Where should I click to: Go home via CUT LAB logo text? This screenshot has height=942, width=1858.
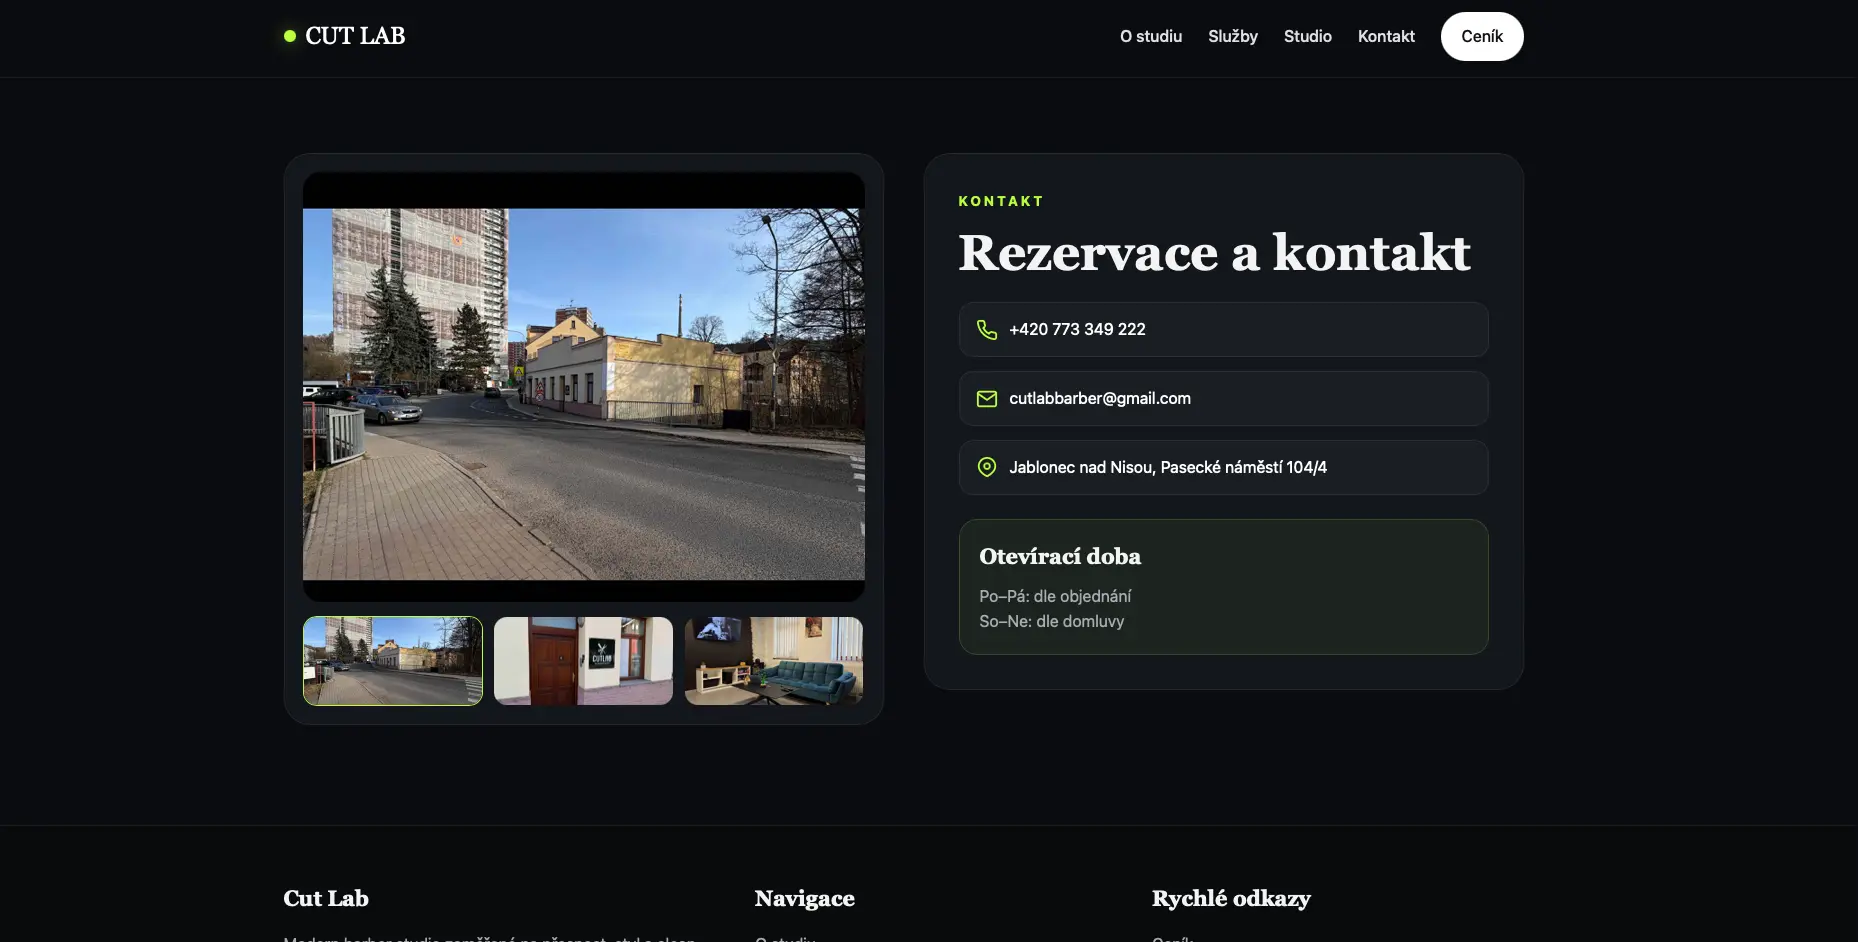[x=355, y=36]
